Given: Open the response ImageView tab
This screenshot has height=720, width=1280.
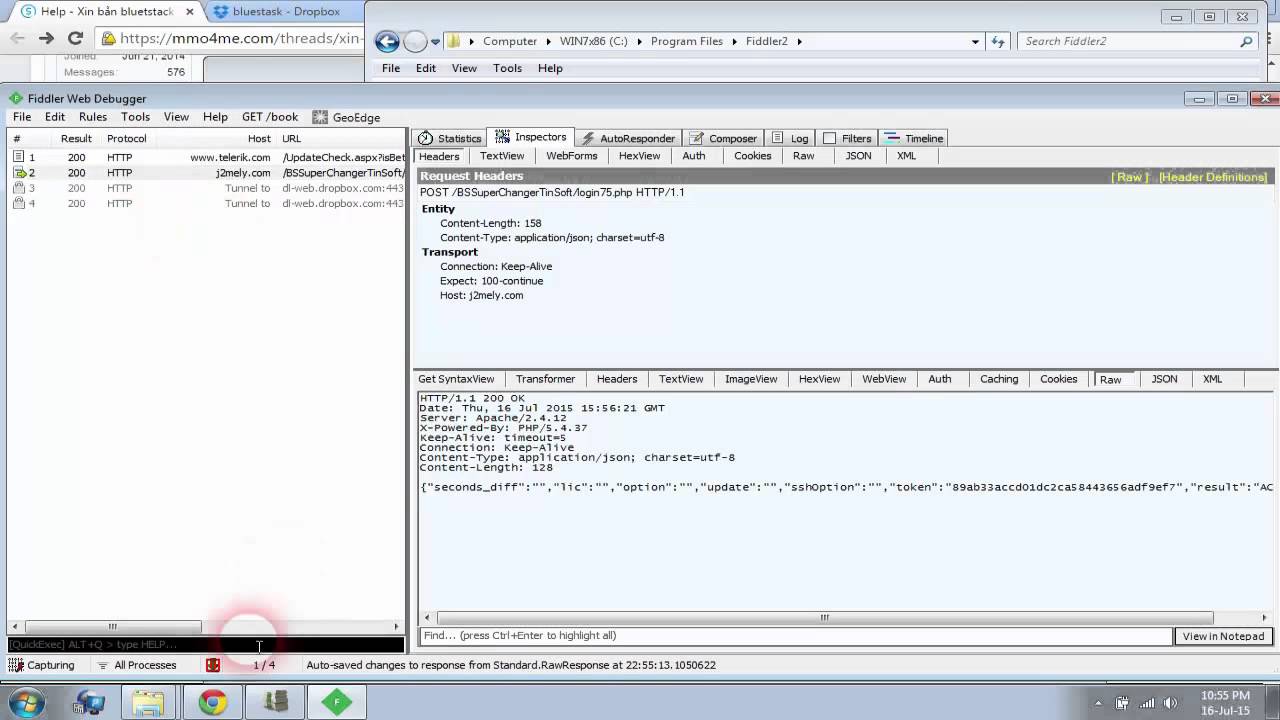Looking at the screenshot, I should 751,379.
